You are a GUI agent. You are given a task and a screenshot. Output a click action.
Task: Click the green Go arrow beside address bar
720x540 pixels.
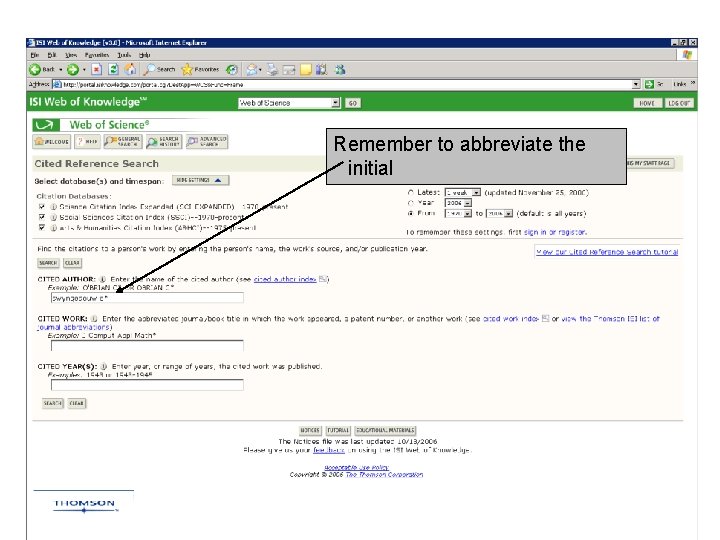coord(649,84)
